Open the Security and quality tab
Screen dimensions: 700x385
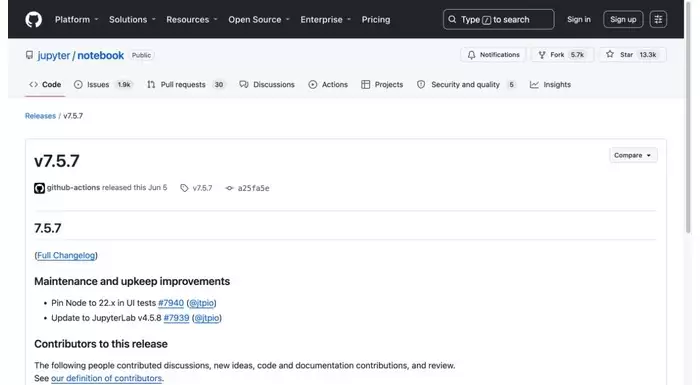click(466, 84)
